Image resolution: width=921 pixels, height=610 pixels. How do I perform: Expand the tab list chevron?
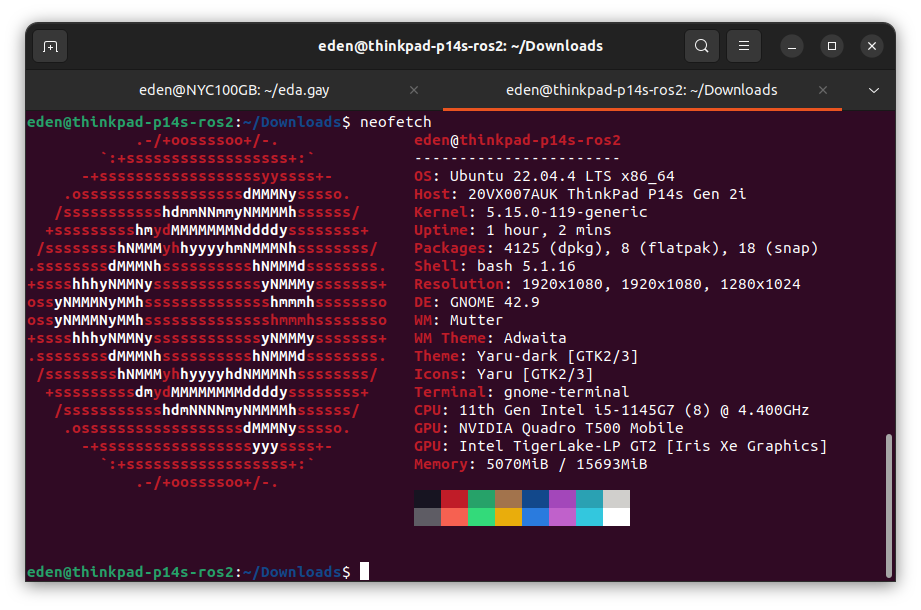click(873, 90)
